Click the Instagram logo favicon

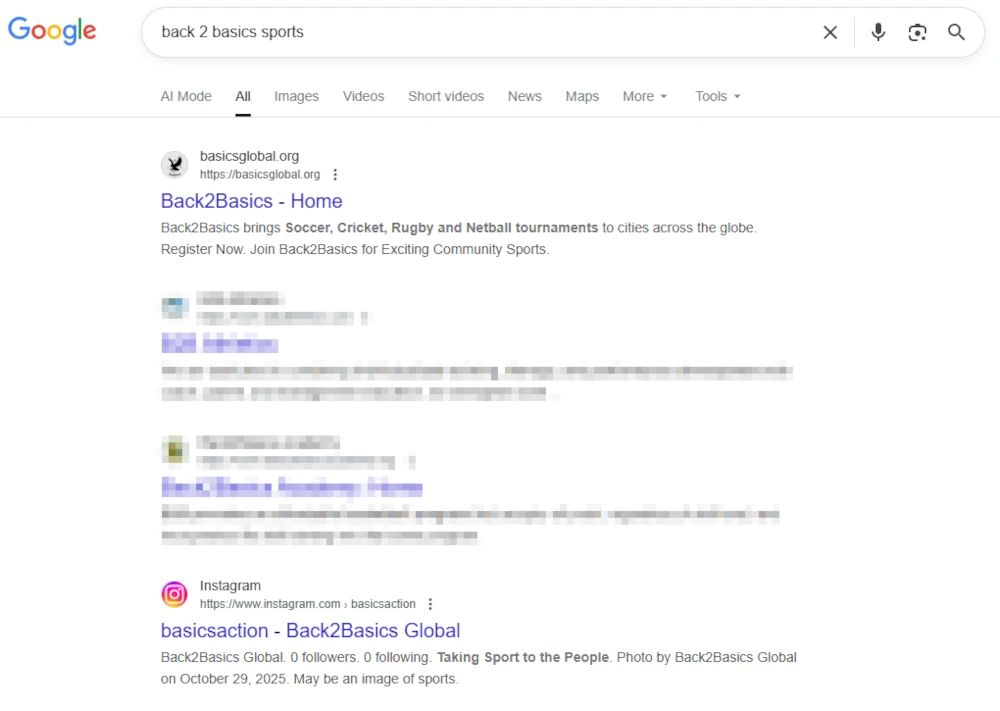[175, 595]
